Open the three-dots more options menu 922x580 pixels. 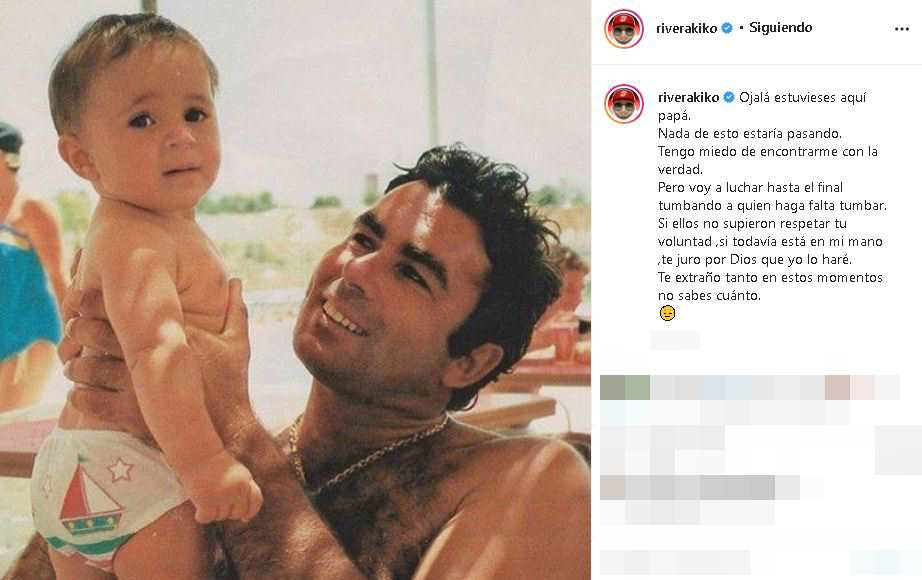901,29
